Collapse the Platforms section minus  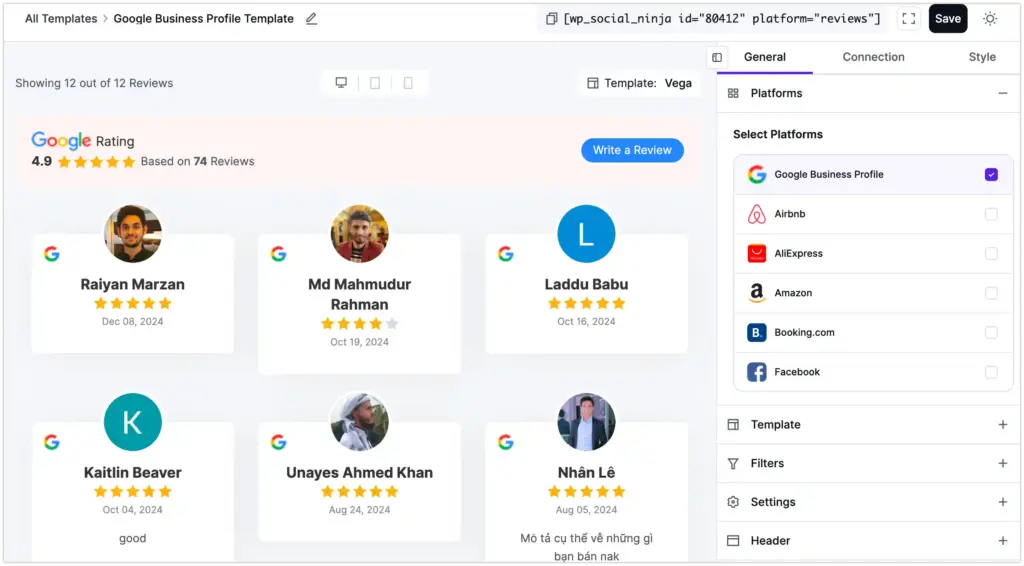[x=1002, y=93]
